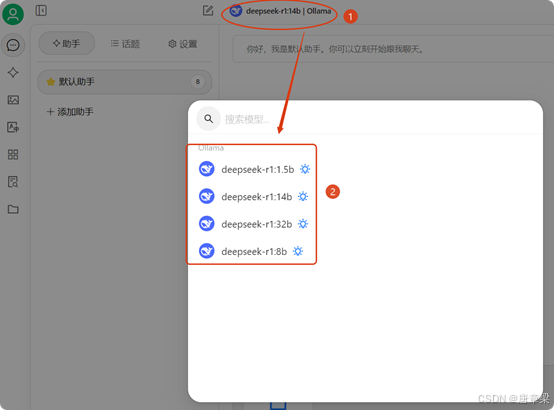
Task: Open the translate sidebar icon
Action: (x=13, y=127)
